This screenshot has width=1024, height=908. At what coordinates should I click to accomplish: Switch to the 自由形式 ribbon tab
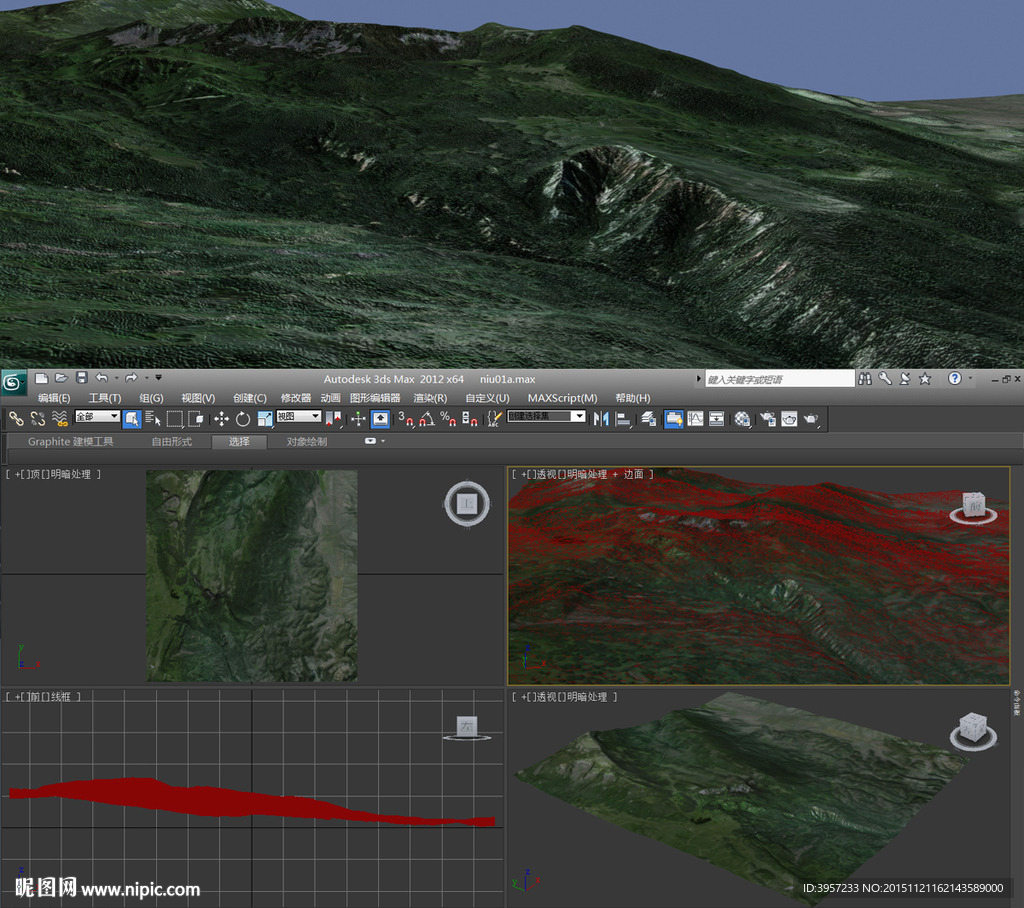pyautogui.click(x=171, y=441)
